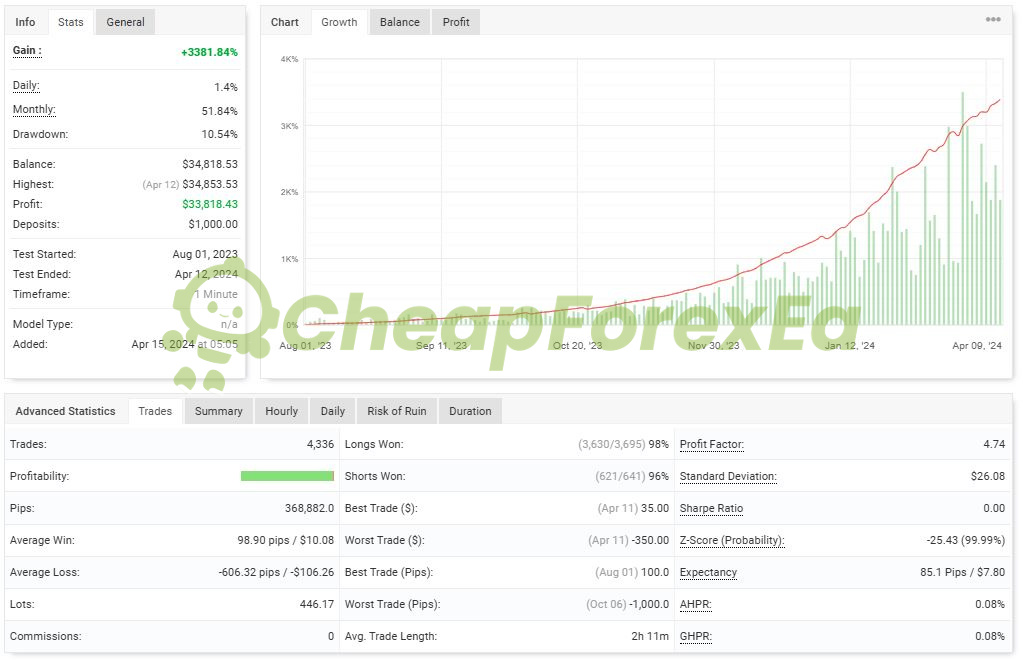Click Profit Factor value 4.74
The height and width of the screenshot is (662, 1023).
coord(994,444)
